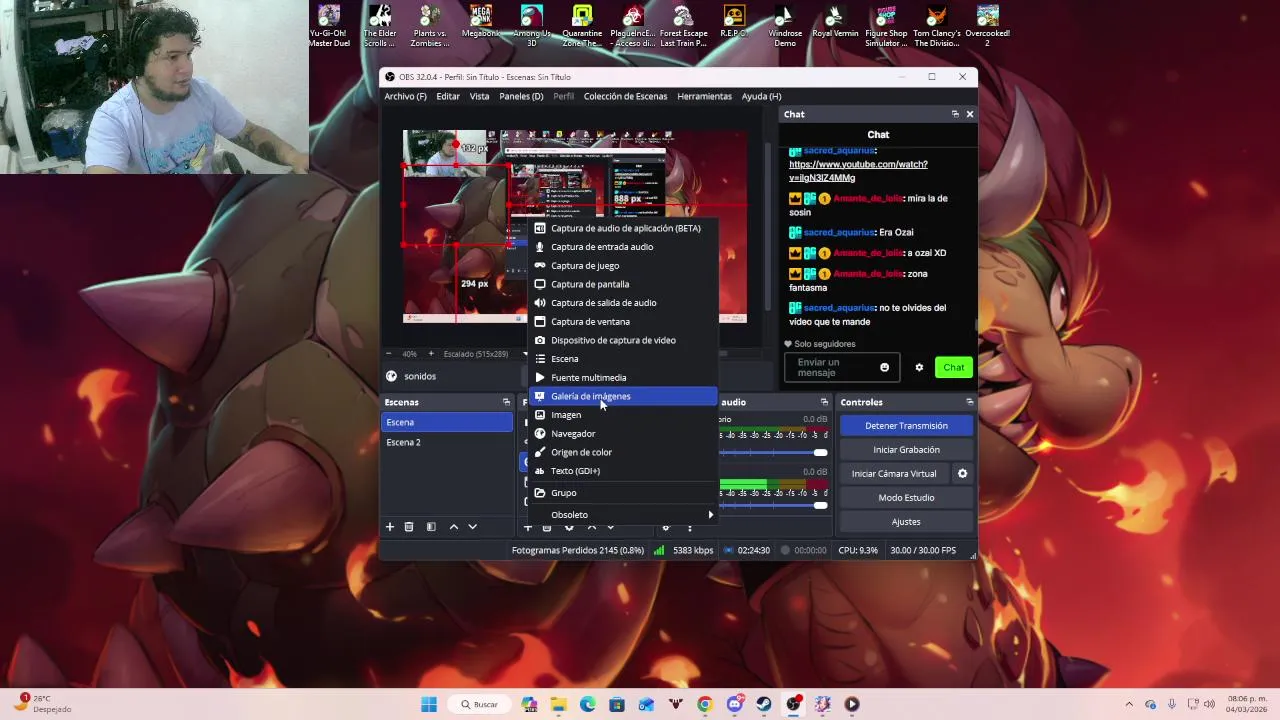The width and height of the screenshot is (1280, 720).
Task: Enable Modo Estudio
Action: pos(906,498)
